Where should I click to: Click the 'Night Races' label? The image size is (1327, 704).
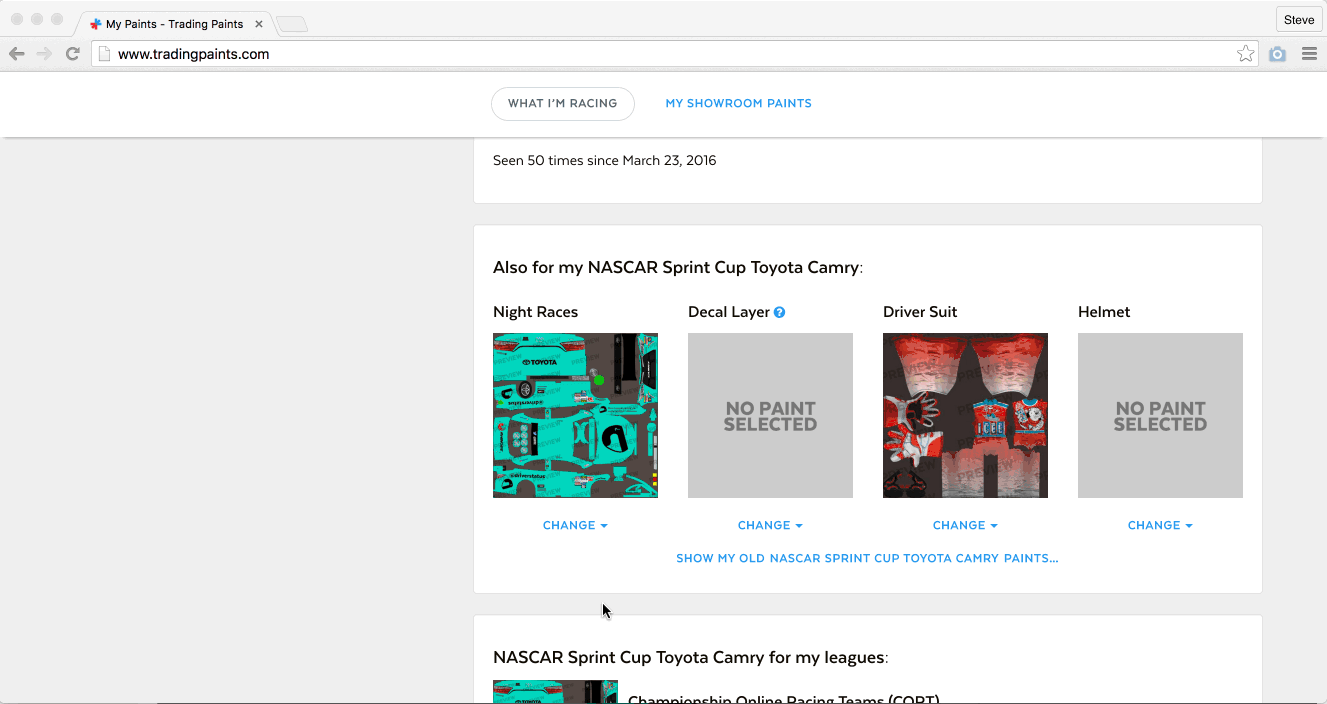point(535,312)
